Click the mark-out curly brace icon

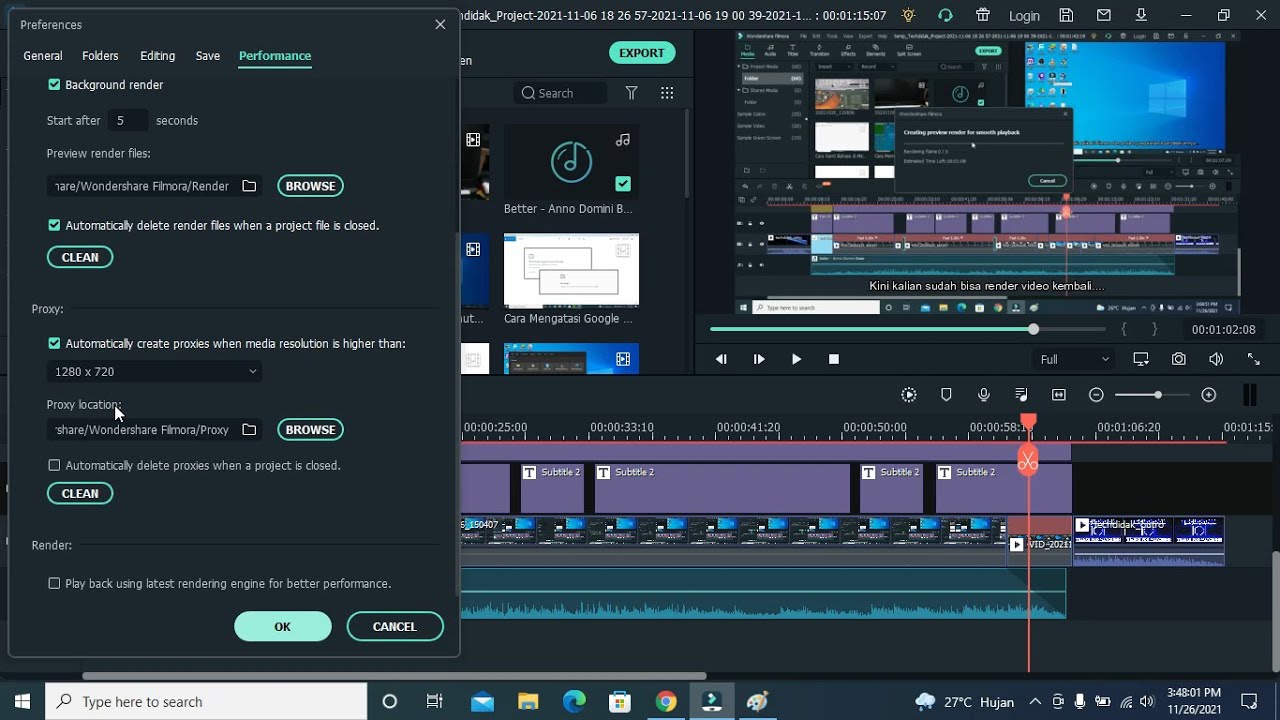pyautogui.click(x=1154, y=329)
